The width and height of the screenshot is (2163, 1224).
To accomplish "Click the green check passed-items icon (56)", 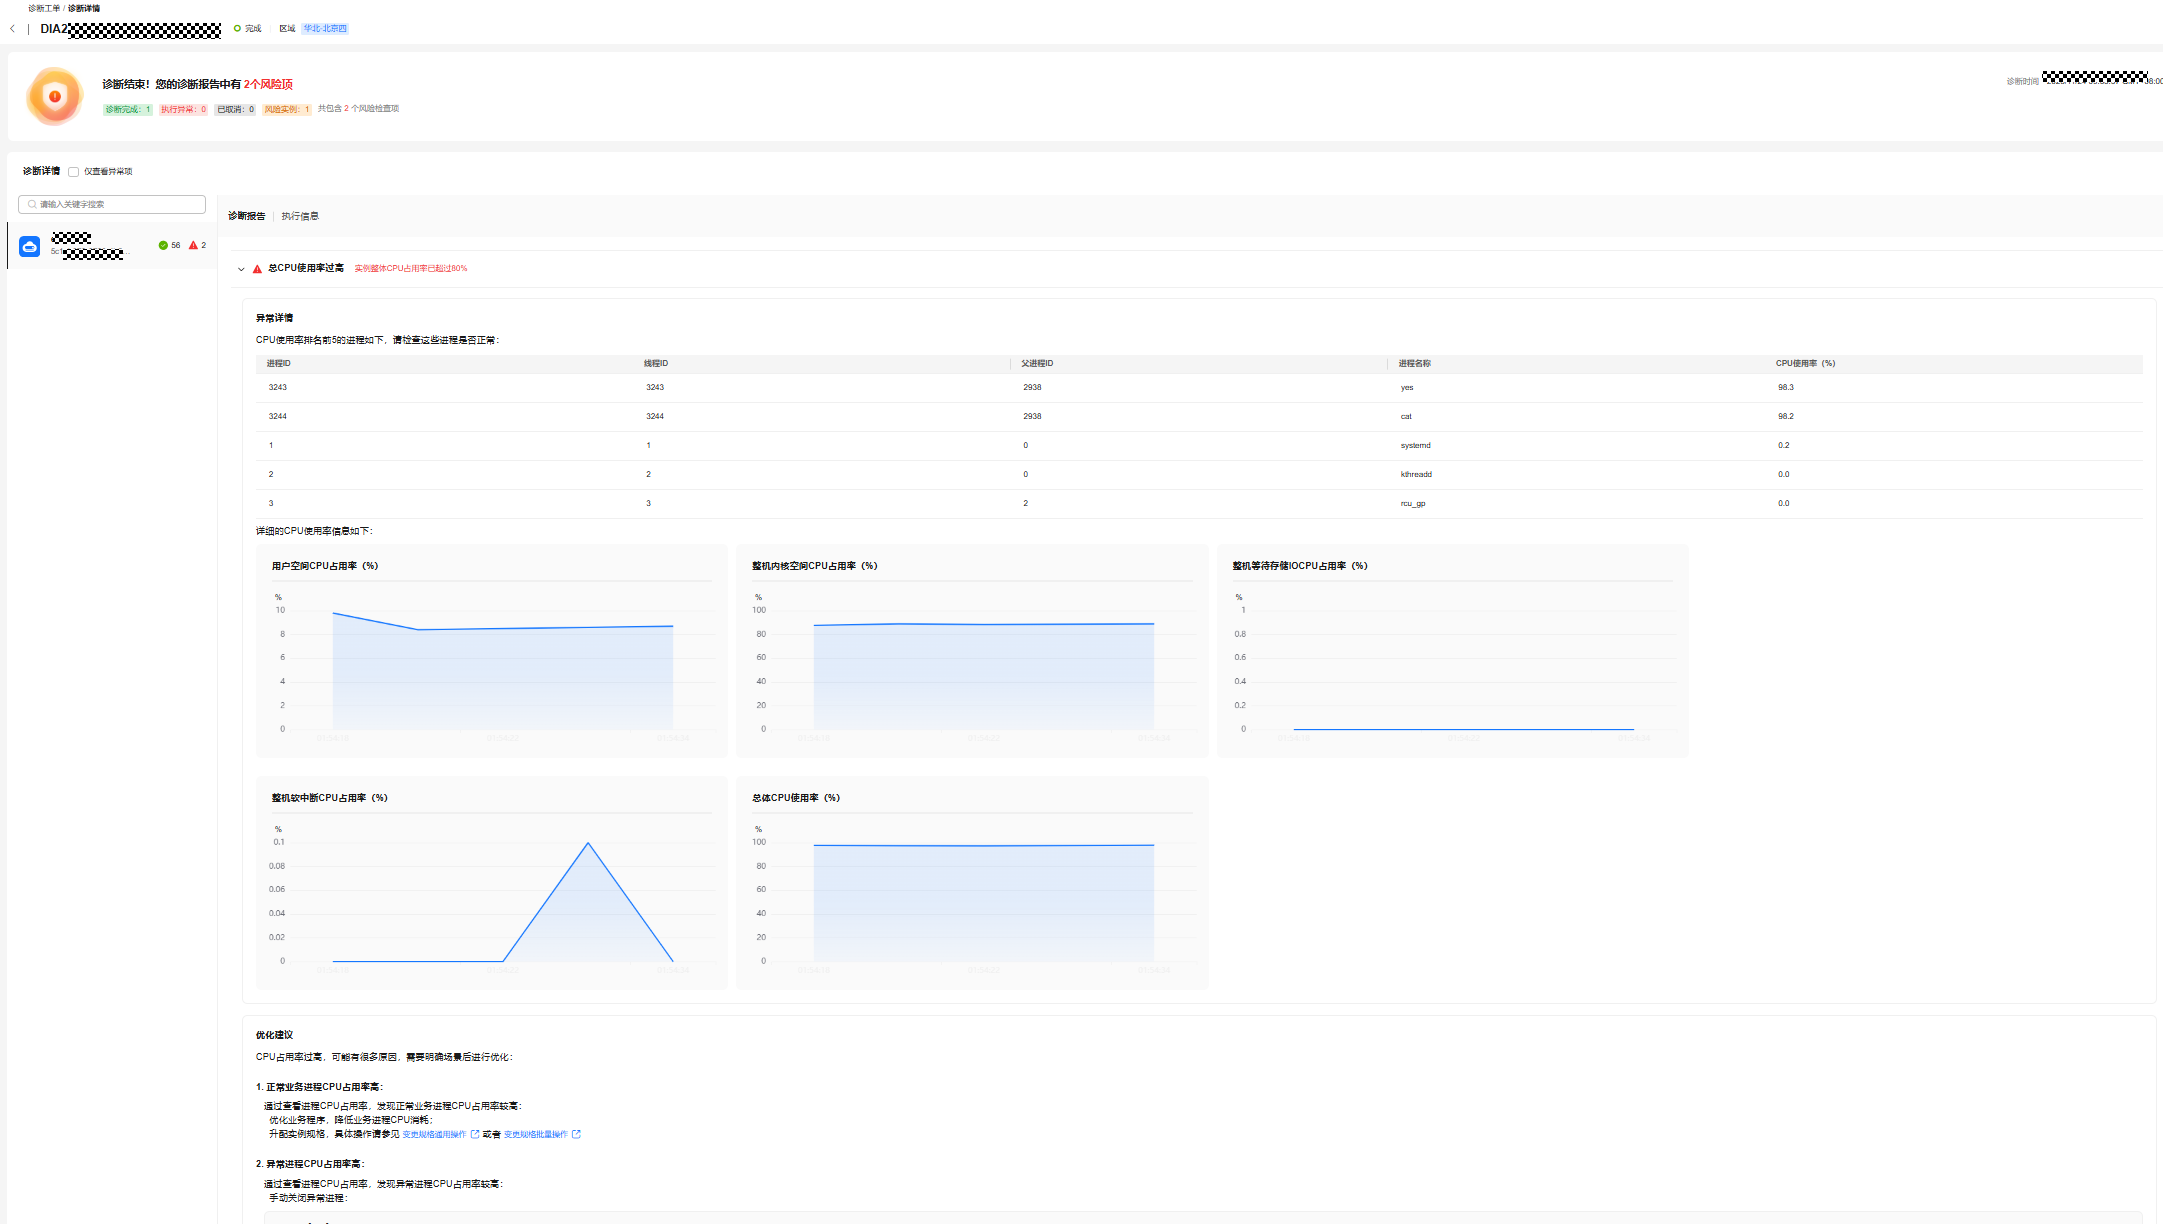I will point(163,245).
